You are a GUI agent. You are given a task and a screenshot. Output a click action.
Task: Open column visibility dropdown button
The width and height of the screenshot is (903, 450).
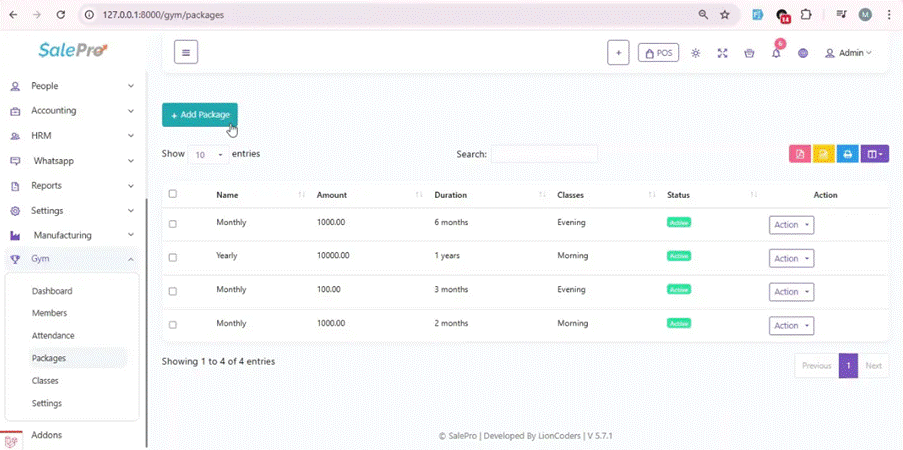[875, 154]
